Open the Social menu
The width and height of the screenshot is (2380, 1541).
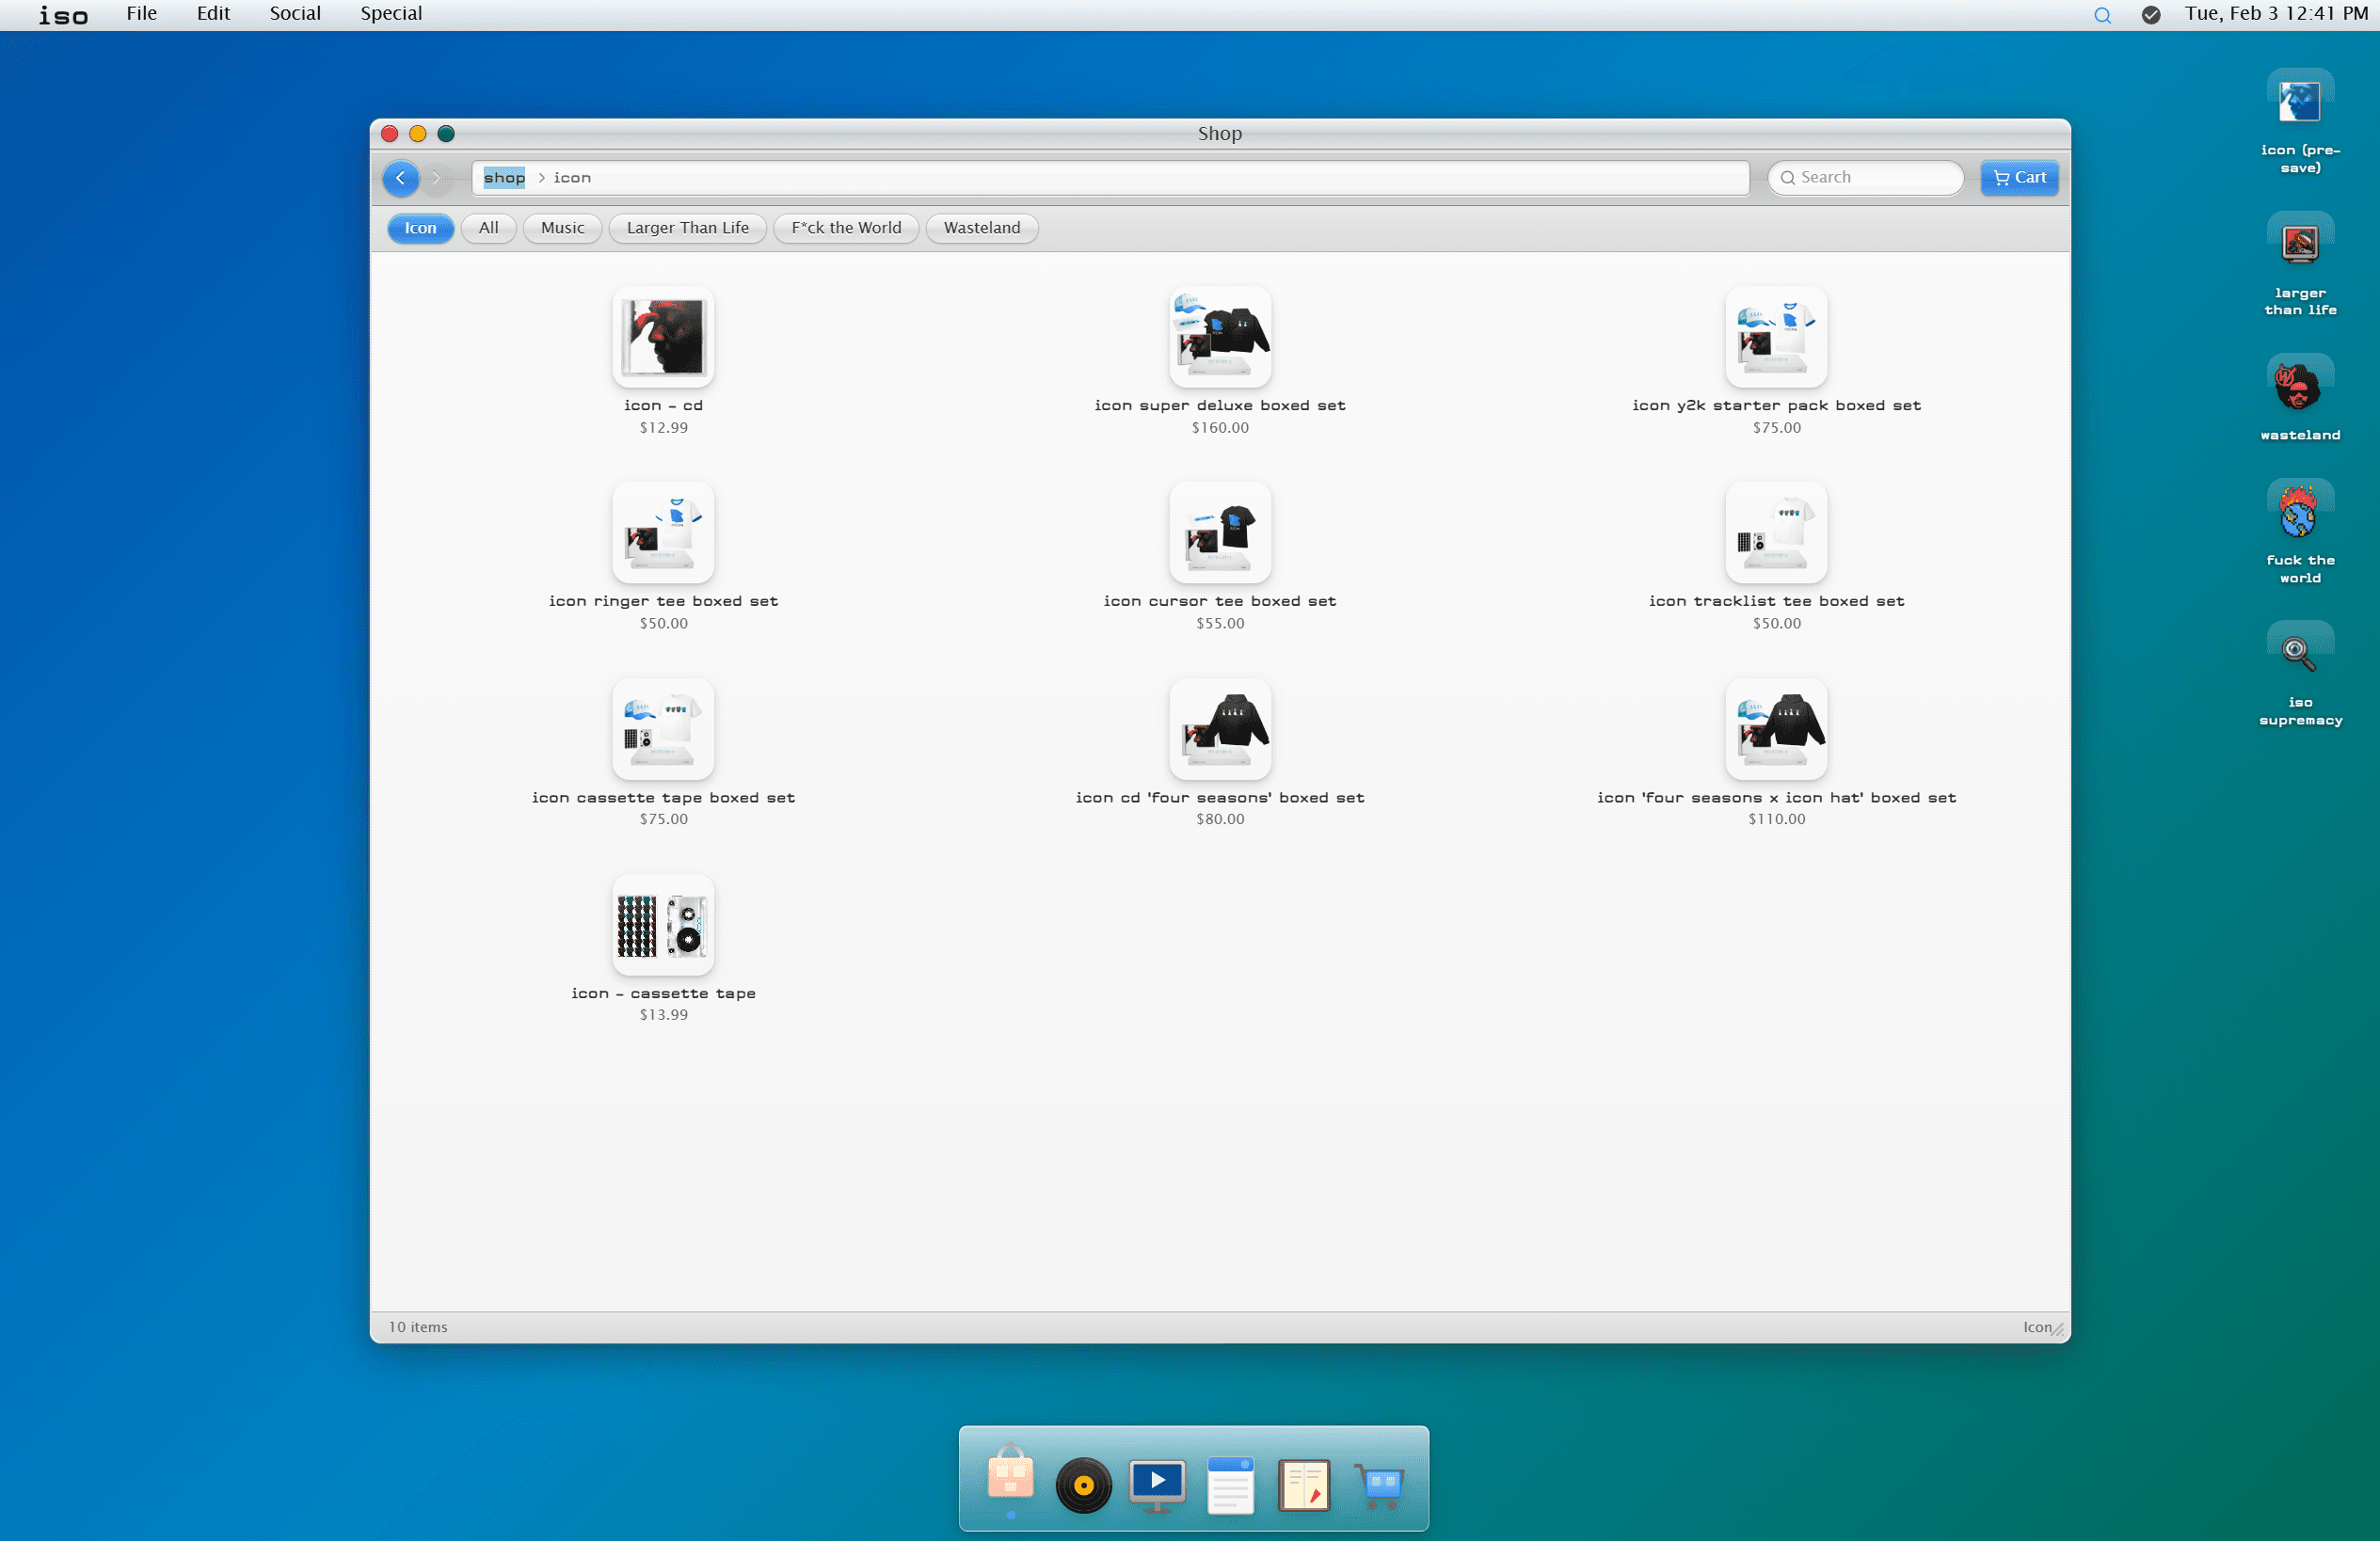tap(295, 14)
